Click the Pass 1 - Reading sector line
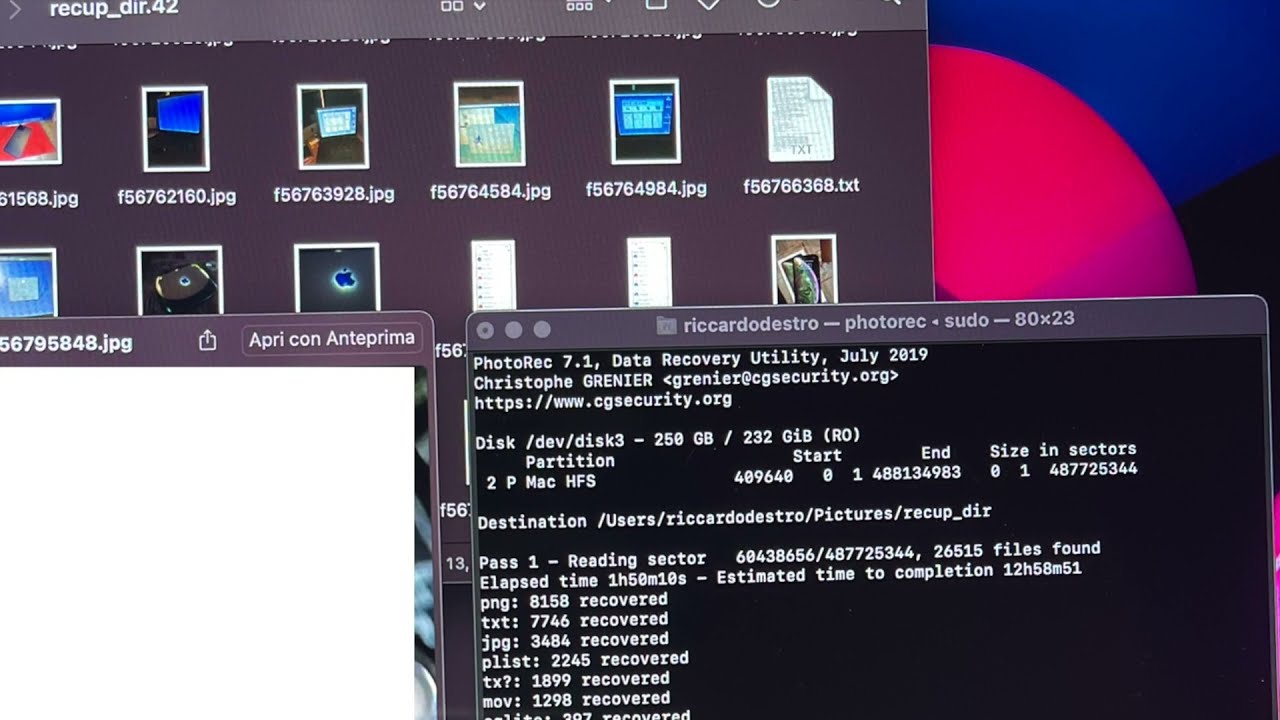The image size is (1280, 720). tap(790, 555)
